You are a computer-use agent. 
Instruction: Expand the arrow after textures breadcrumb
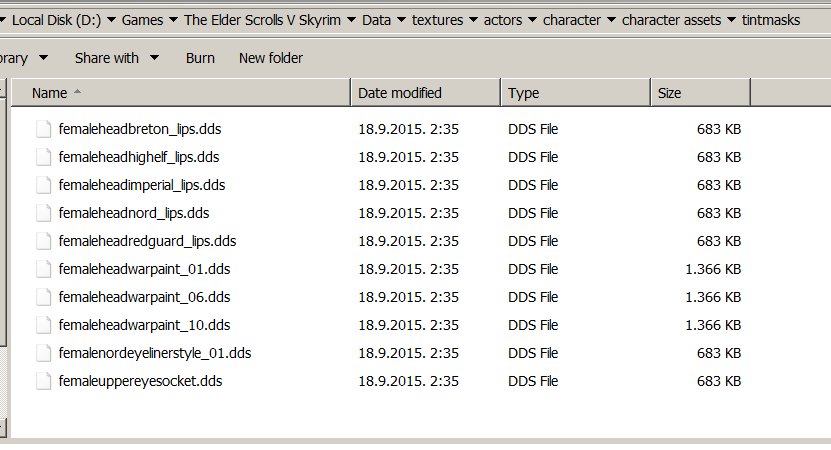pos(474,20)
